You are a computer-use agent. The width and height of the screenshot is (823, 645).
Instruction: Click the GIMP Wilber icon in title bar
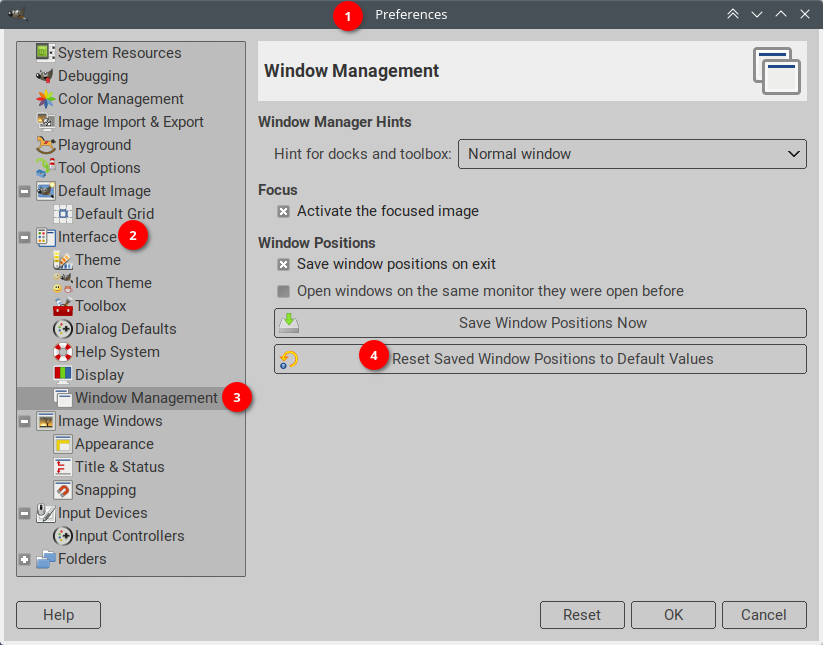tap(18, 14)
